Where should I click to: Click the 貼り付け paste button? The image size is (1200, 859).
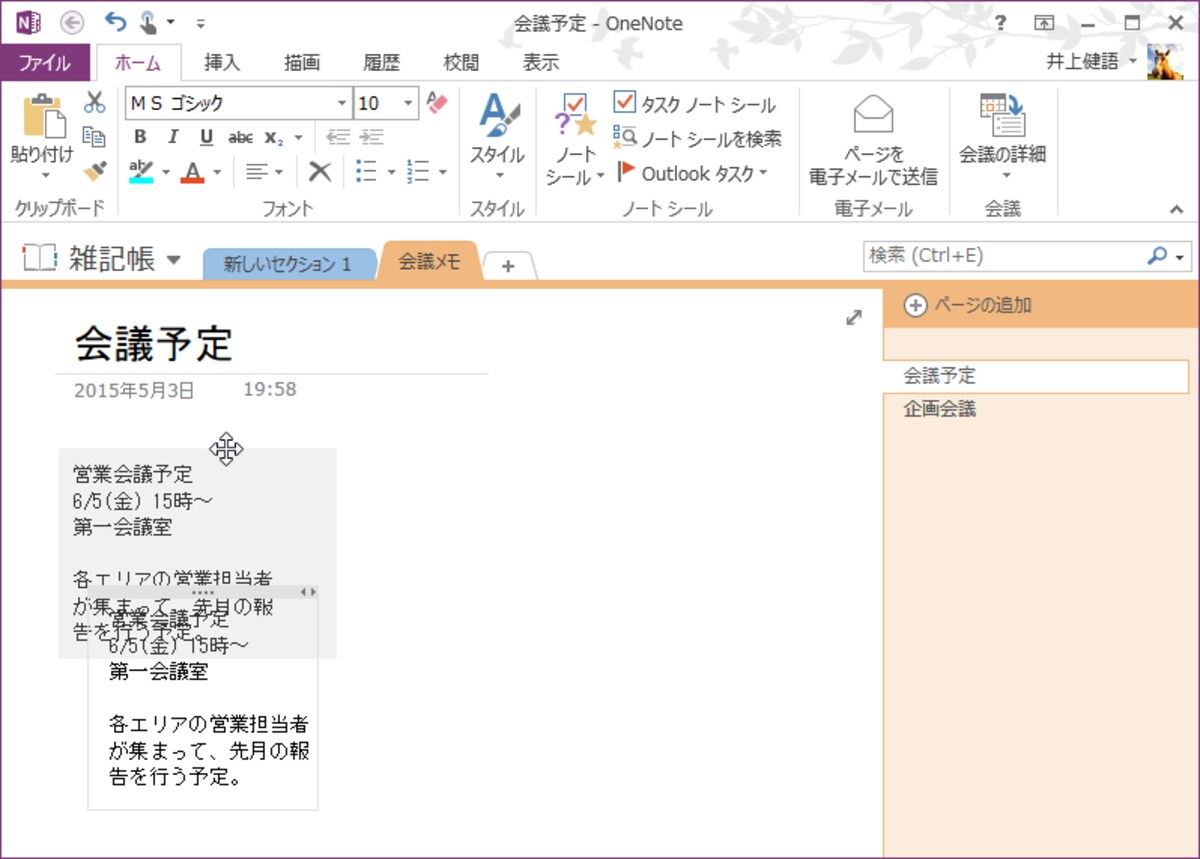point(42,135)
